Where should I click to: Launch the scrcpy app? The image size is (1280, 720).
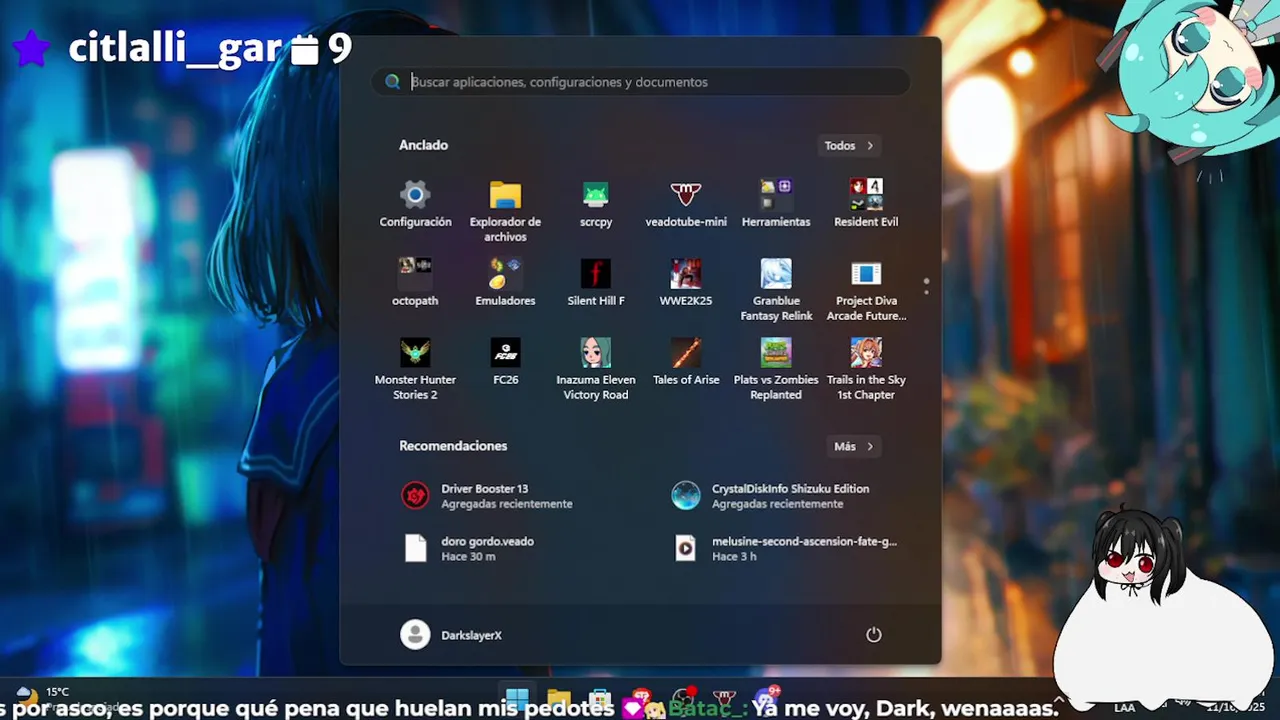pyautogui.click(x=595, y=204)
